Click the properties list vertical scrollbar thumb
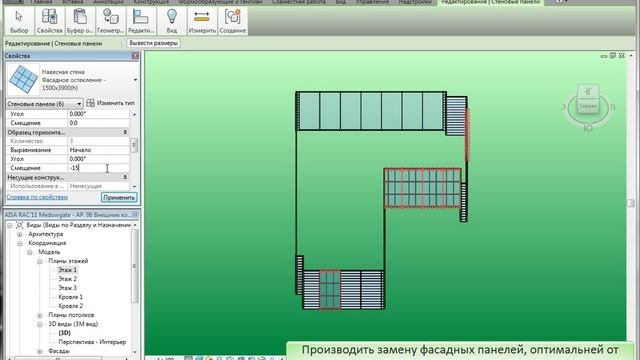640x360 pixels. 134,145
